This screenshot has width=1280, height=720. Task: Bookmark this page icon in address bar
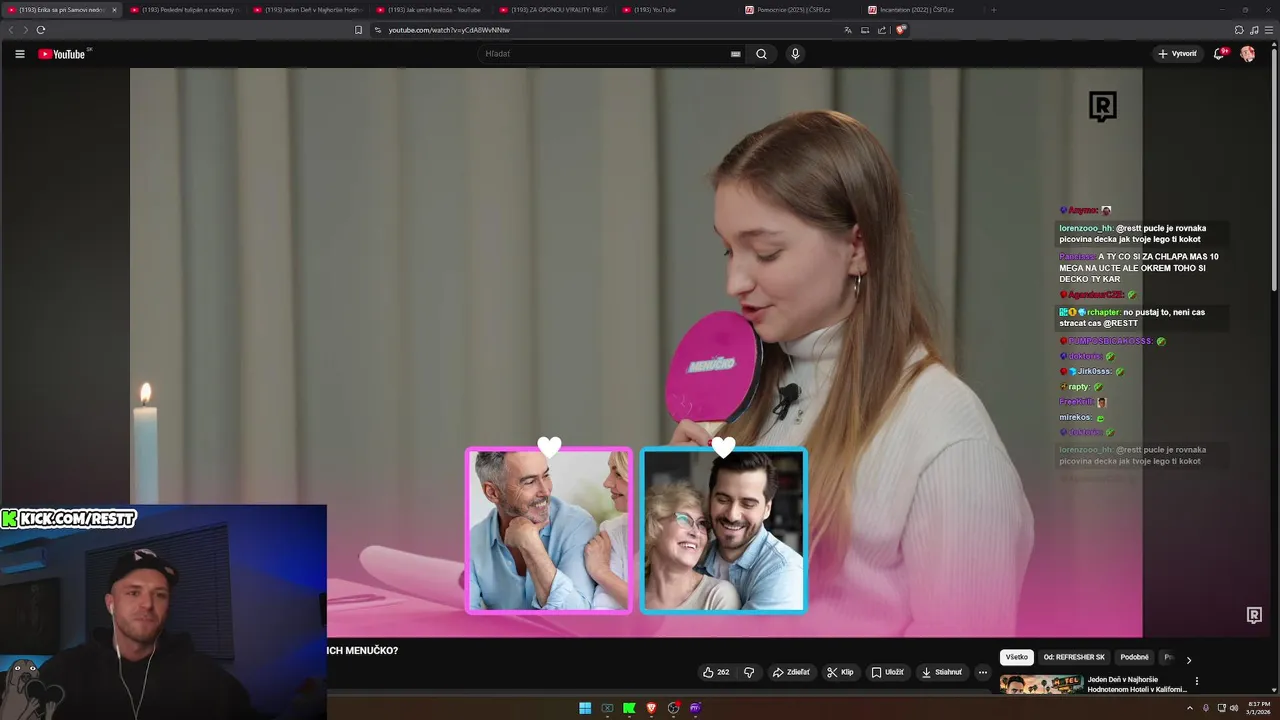coord(359,30)
